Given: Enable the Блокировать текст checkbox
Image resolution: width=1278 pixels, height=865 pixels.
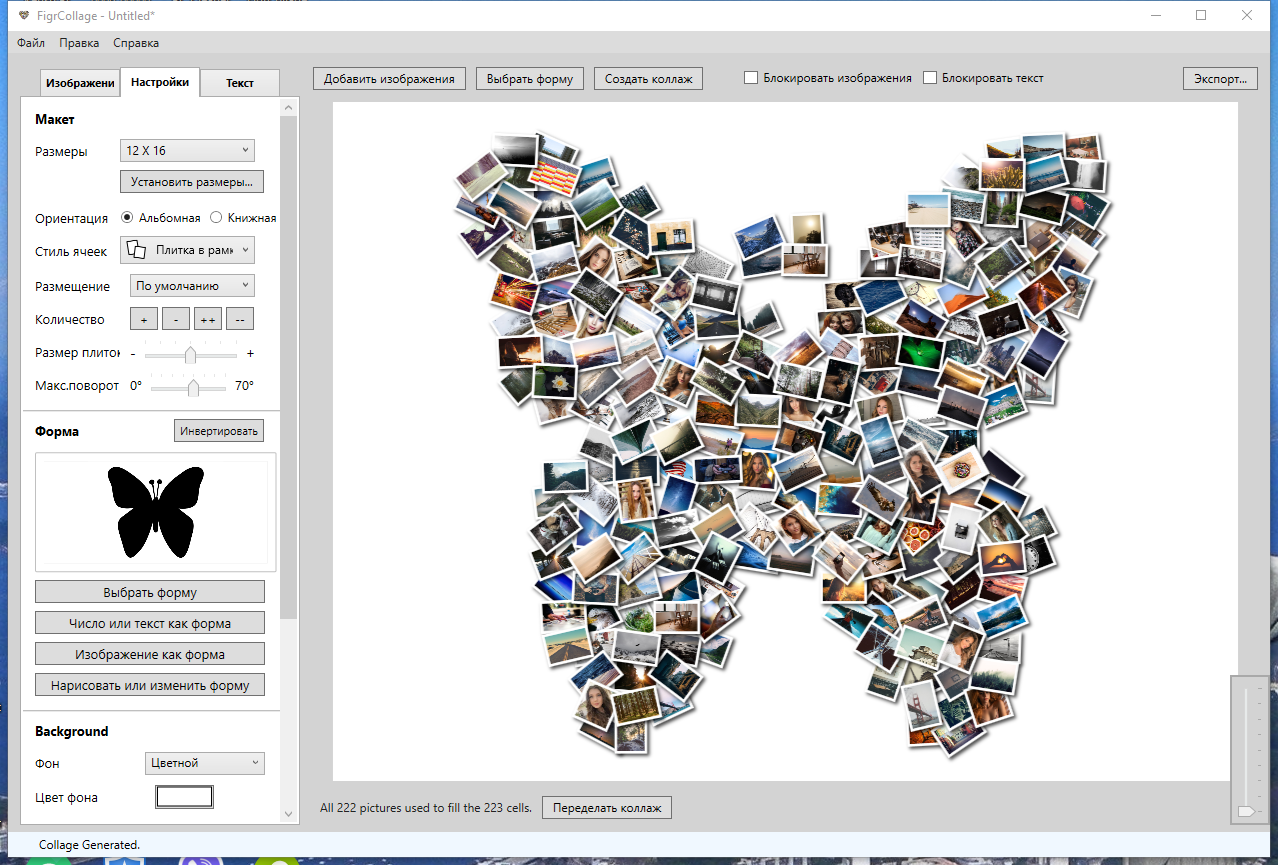Looking at the screenshot, I should 930,78.
